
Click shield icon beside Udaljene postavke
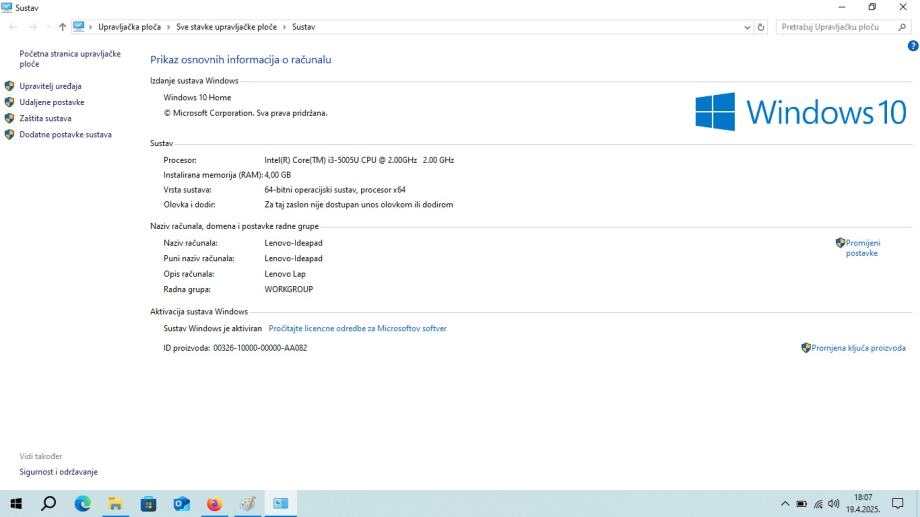click(x=9, y=102)
